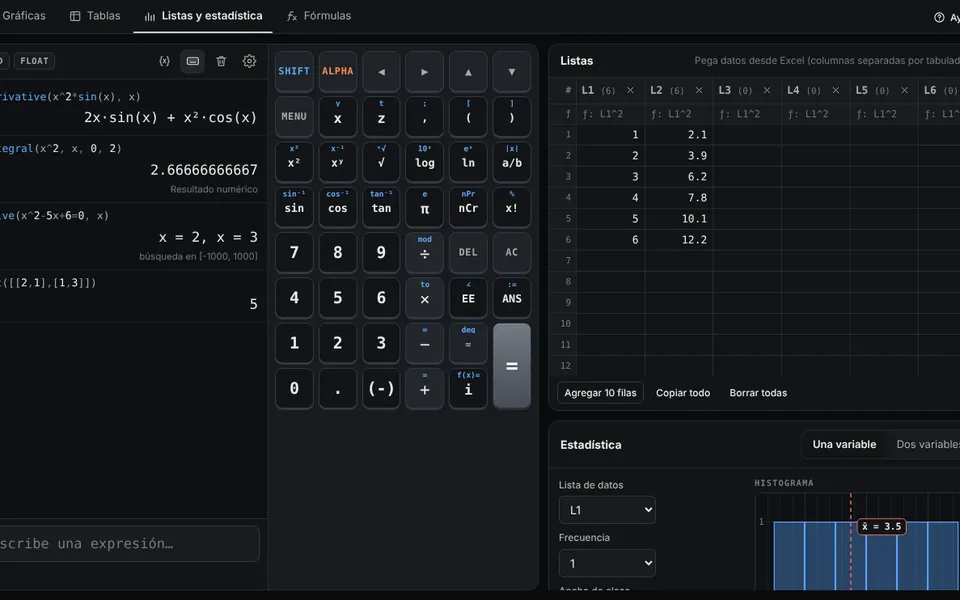Click the AC clear key
960x600 pixels.
(x=512, y=252)
